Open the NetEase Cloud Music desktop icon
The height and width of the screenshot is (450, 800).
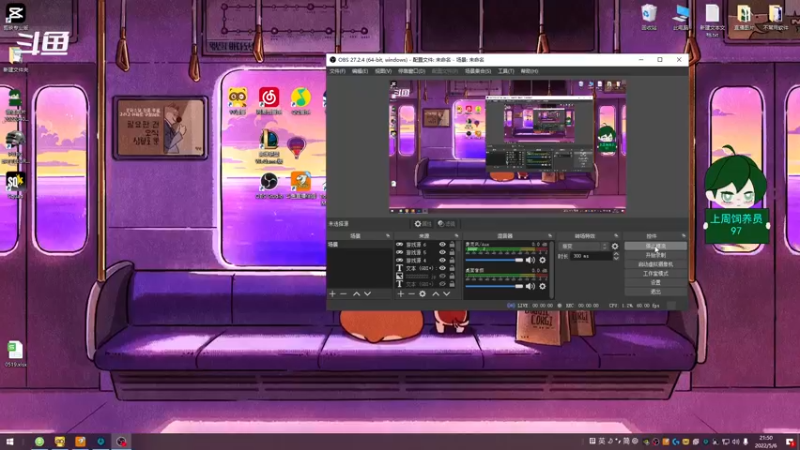click(x=269, y=100)
